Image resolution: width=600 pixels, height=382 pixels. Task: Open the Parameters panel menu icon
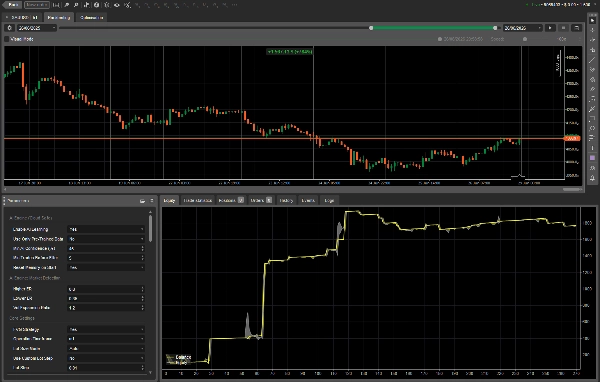152,201
